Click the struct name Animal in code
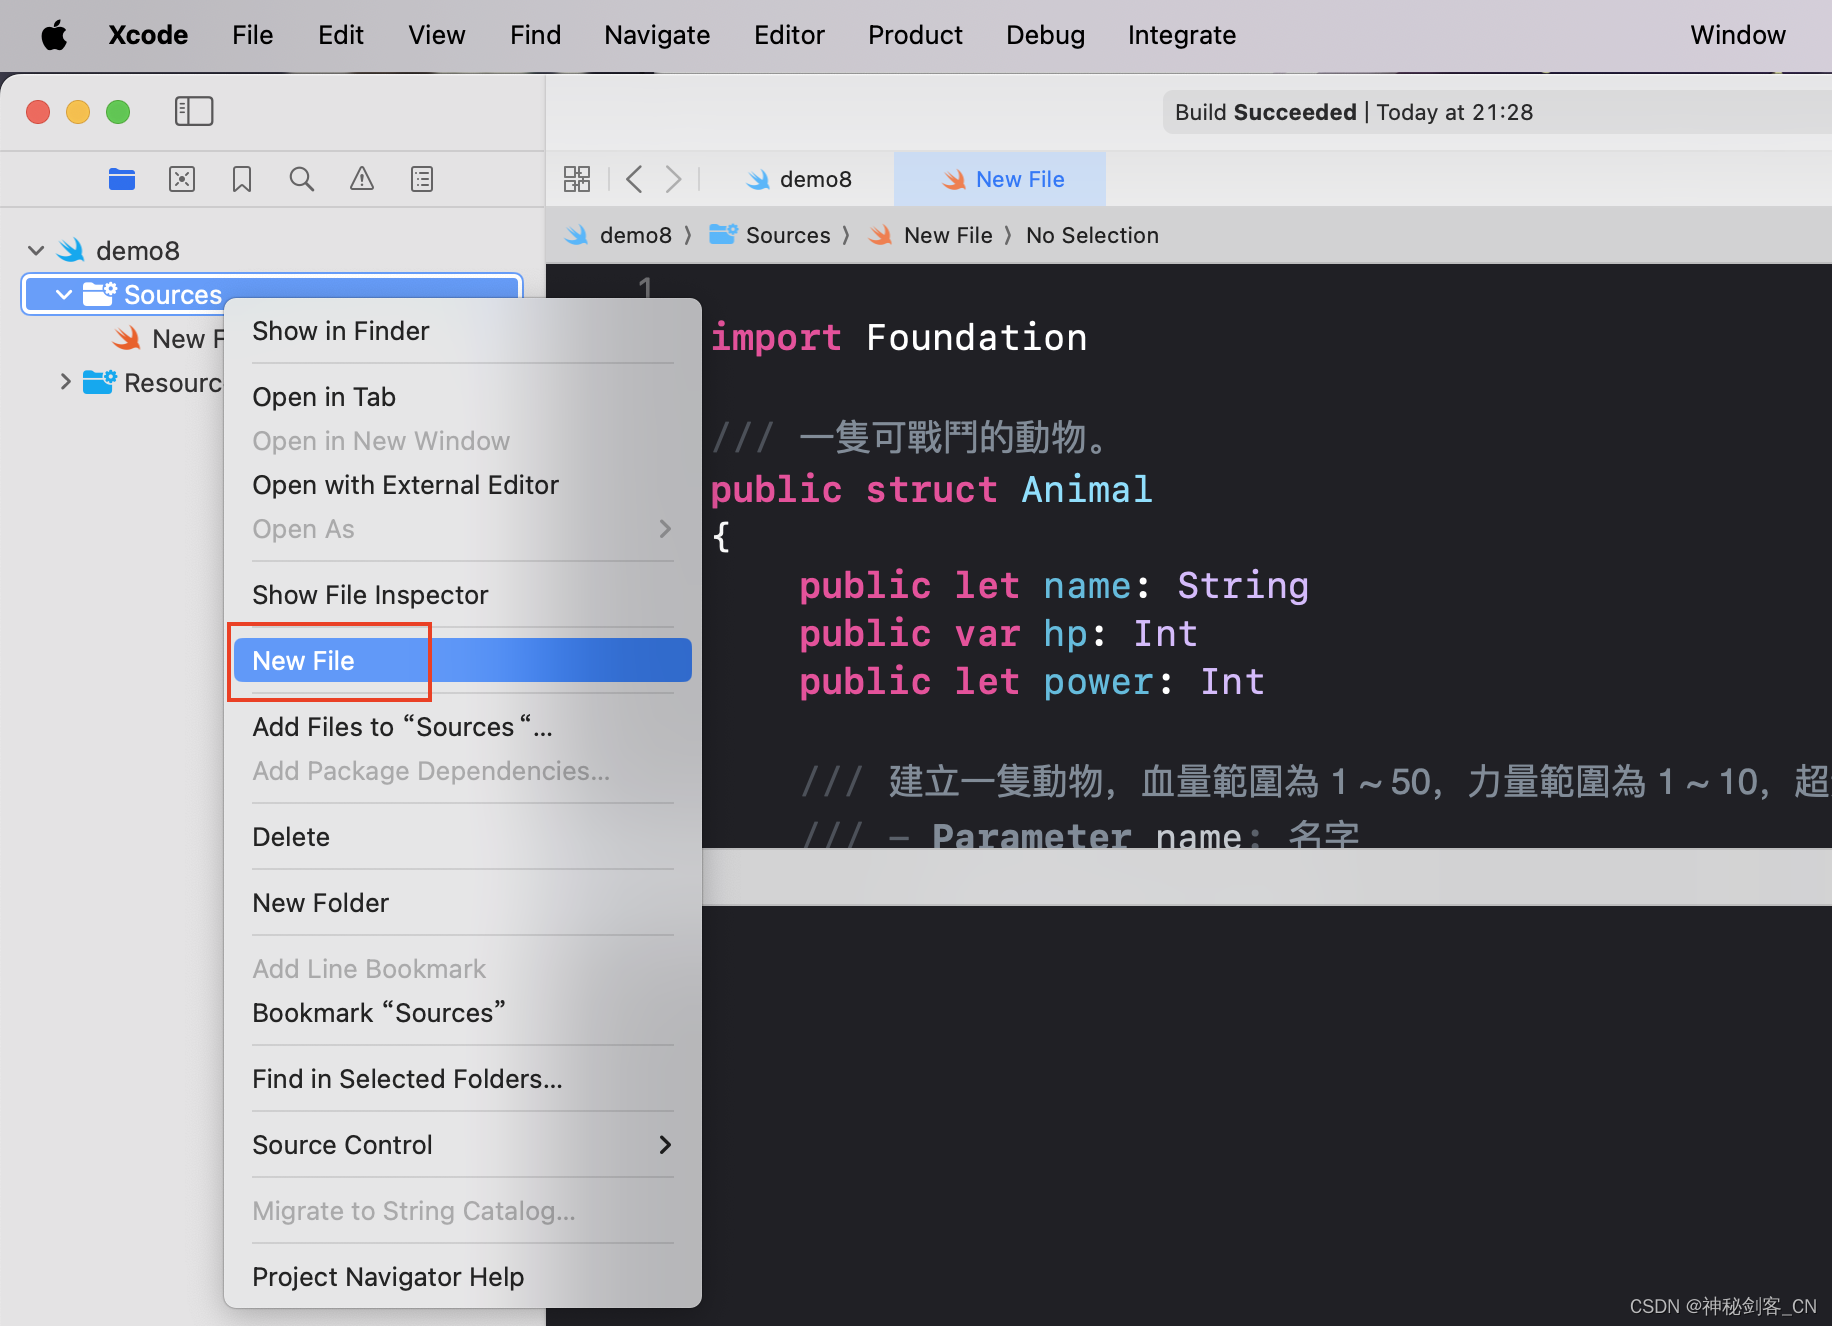 [x=1087, y=489]
